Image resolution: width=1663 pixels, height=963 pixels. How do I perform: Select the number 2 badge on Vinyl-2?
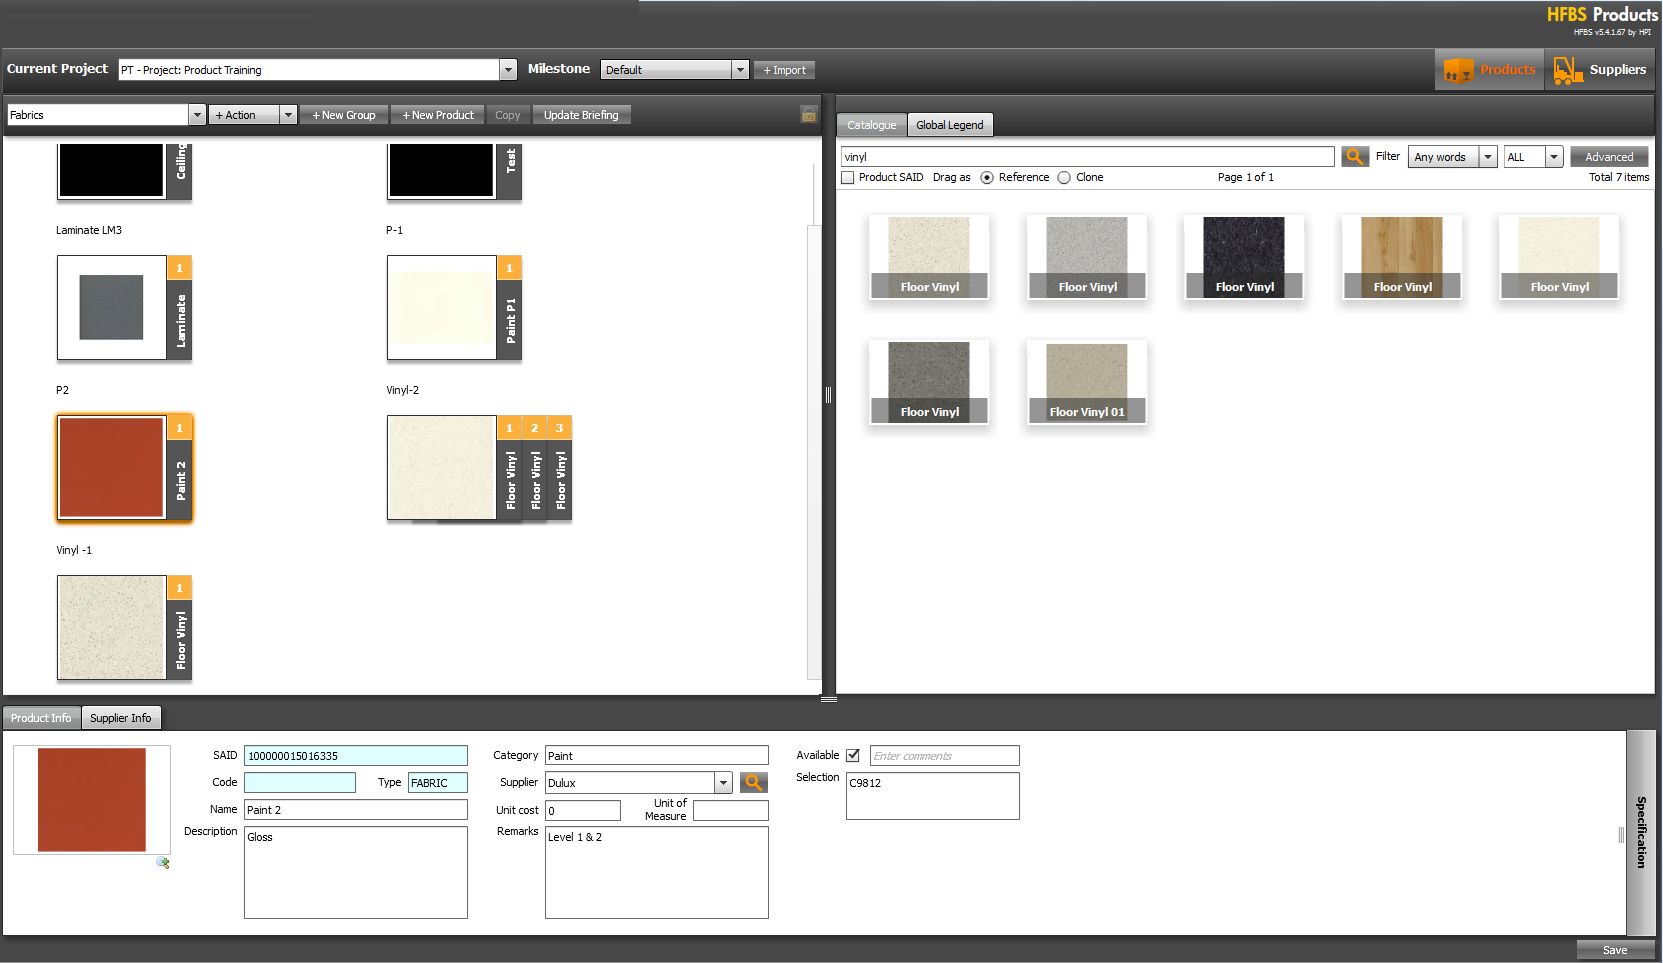click(x=534, y=428)
